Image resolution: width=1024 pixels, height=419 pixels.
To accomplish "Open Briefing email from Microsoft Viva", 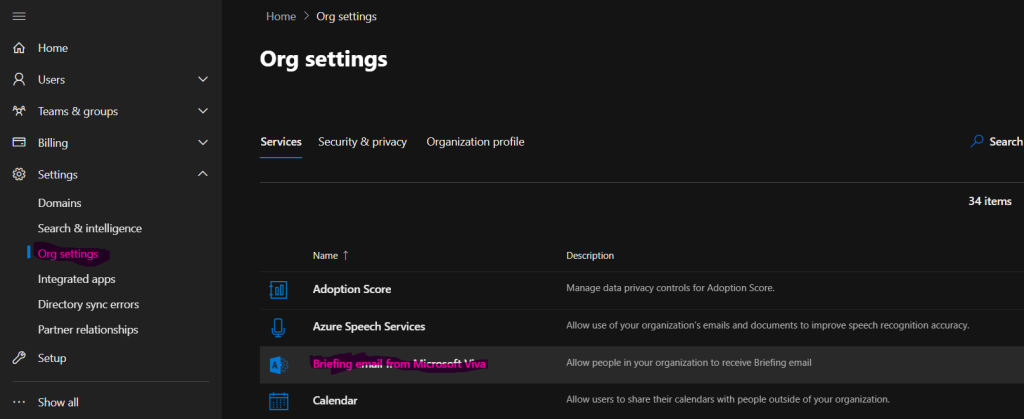I will 399,364.
